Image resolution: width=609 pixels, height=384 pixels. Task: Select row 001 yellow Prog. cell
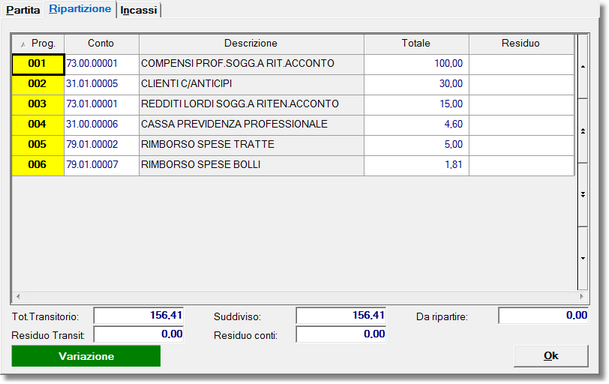38,64
